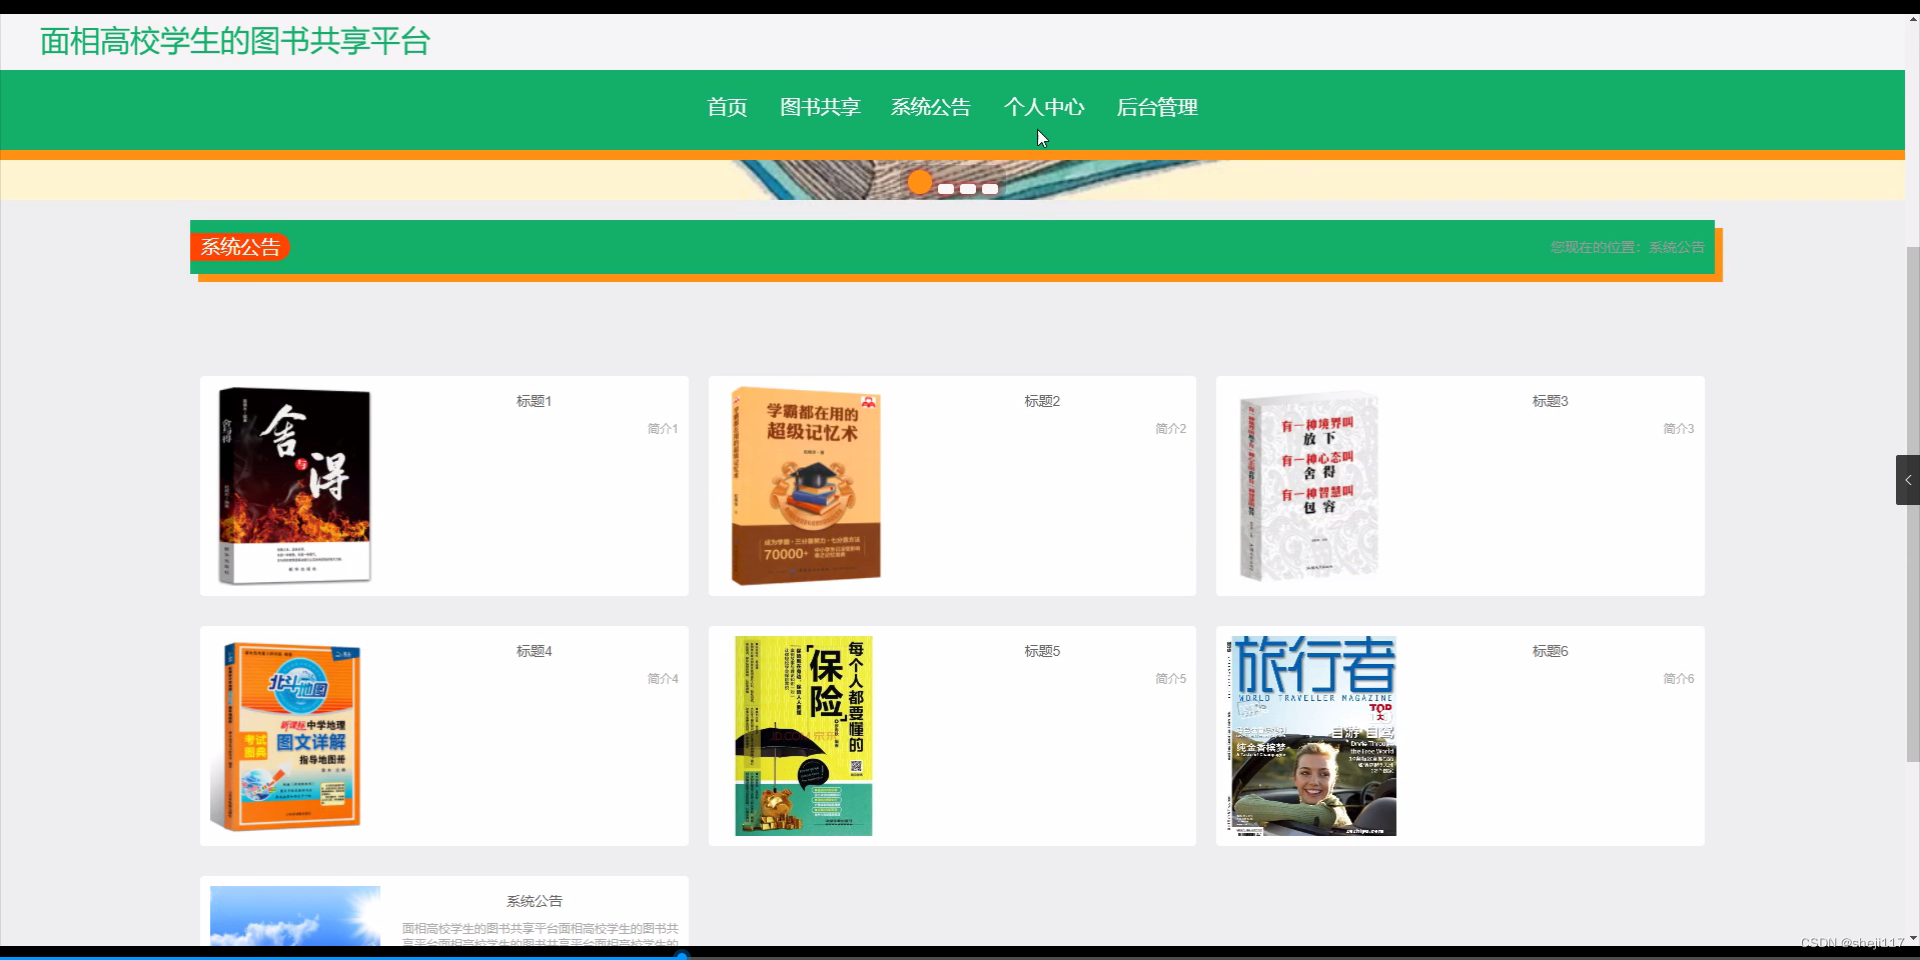Select the second carousel indicator dot
Screen dimensions: 1920x960
tap(946, 187)
